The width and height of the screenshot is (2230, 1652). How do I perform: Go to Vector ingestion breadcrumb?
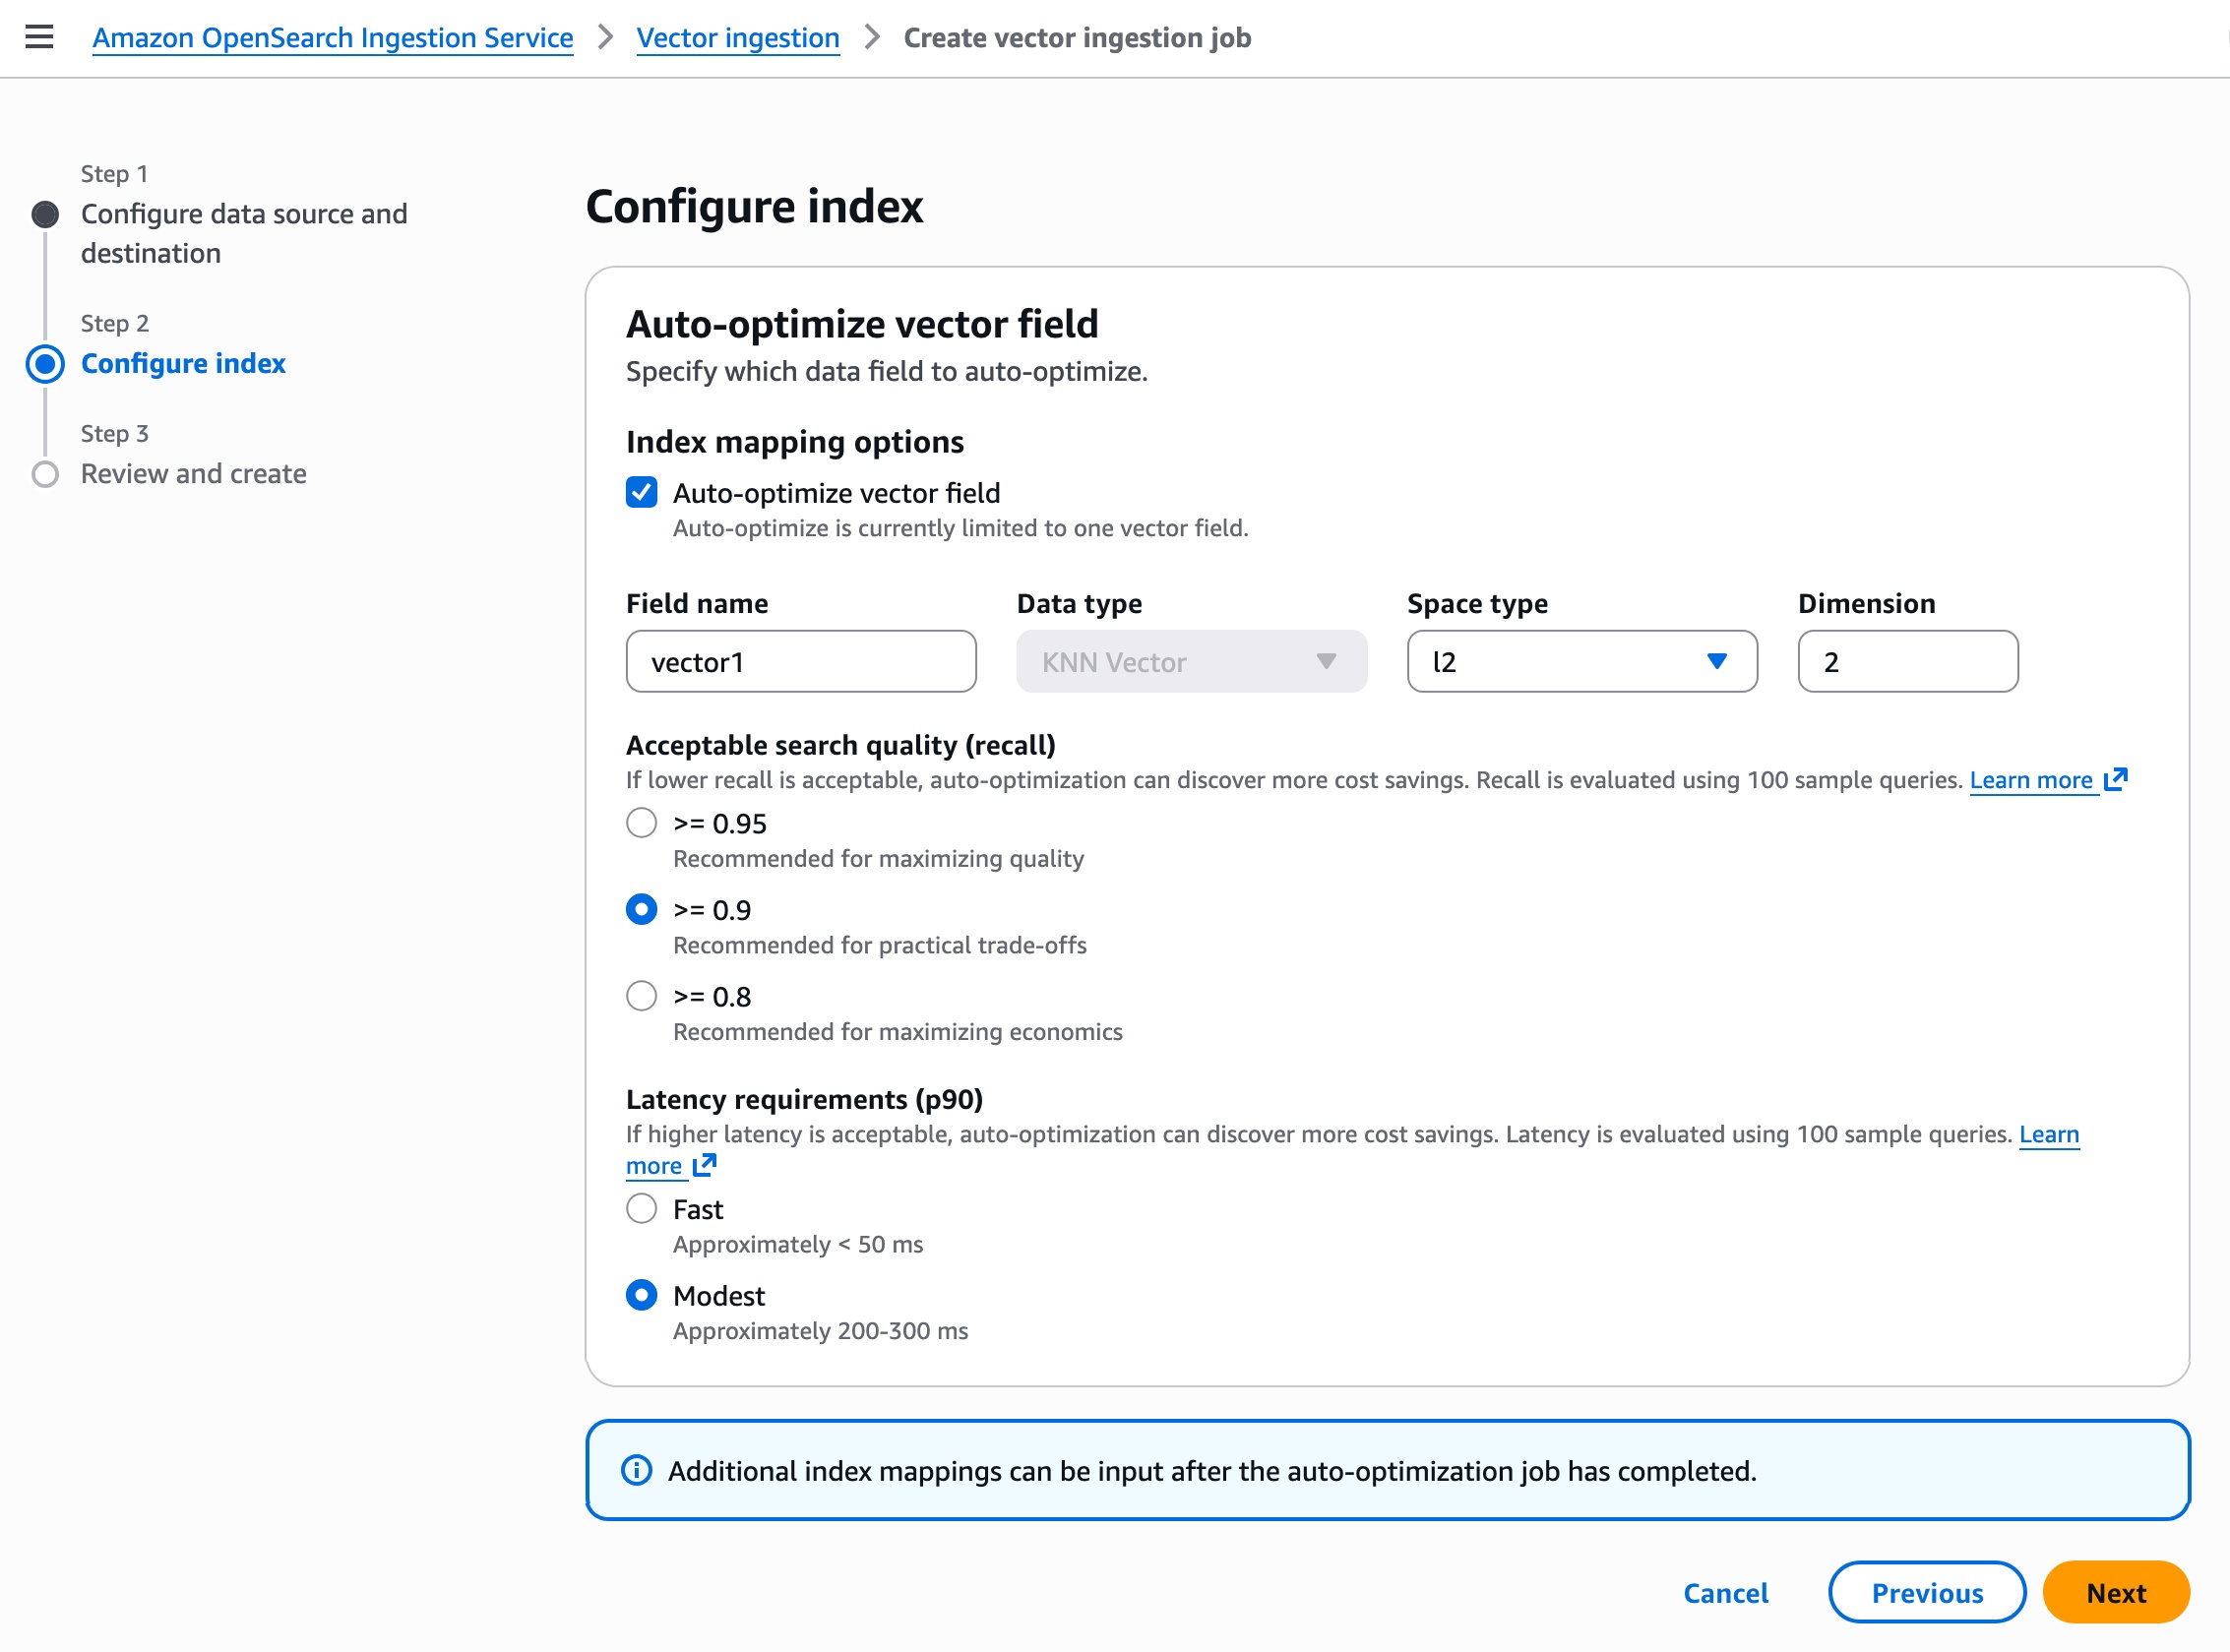click(737, 38)
